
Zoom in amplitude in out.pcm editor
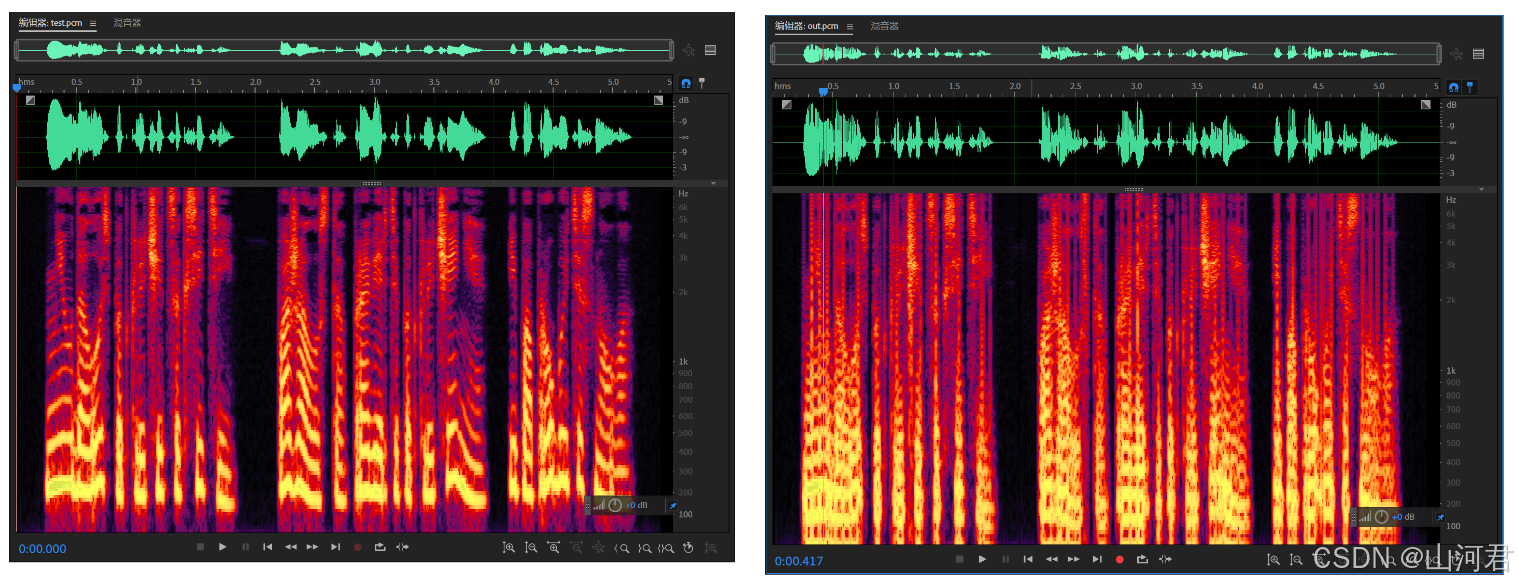pyautogui.click(x=1274, y=560)
